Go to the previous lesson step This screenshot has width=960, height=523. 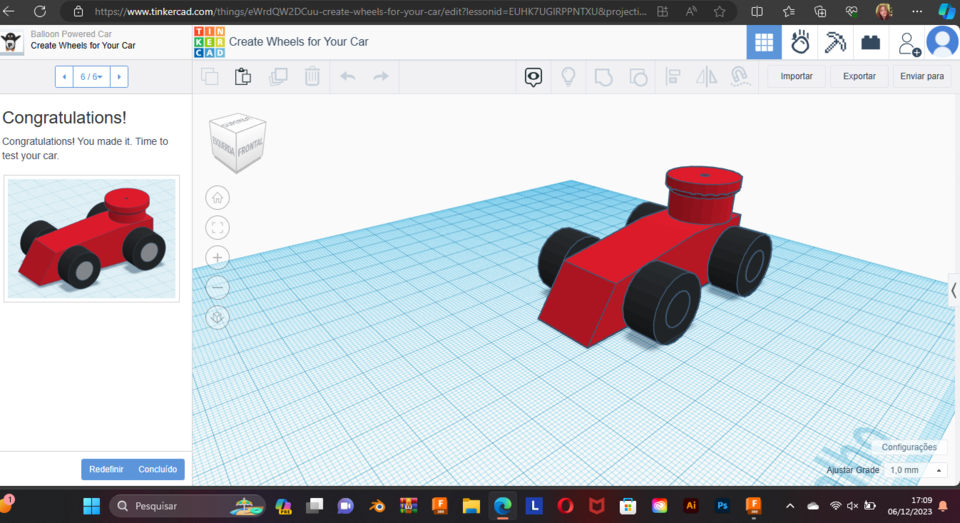point(64,77)
